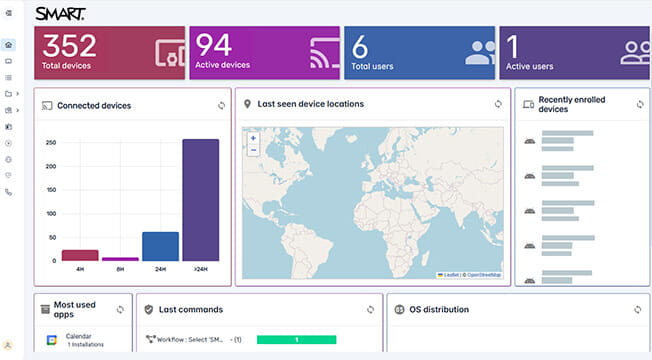Open the list icon in sidebar

click(x=8, y=77)
